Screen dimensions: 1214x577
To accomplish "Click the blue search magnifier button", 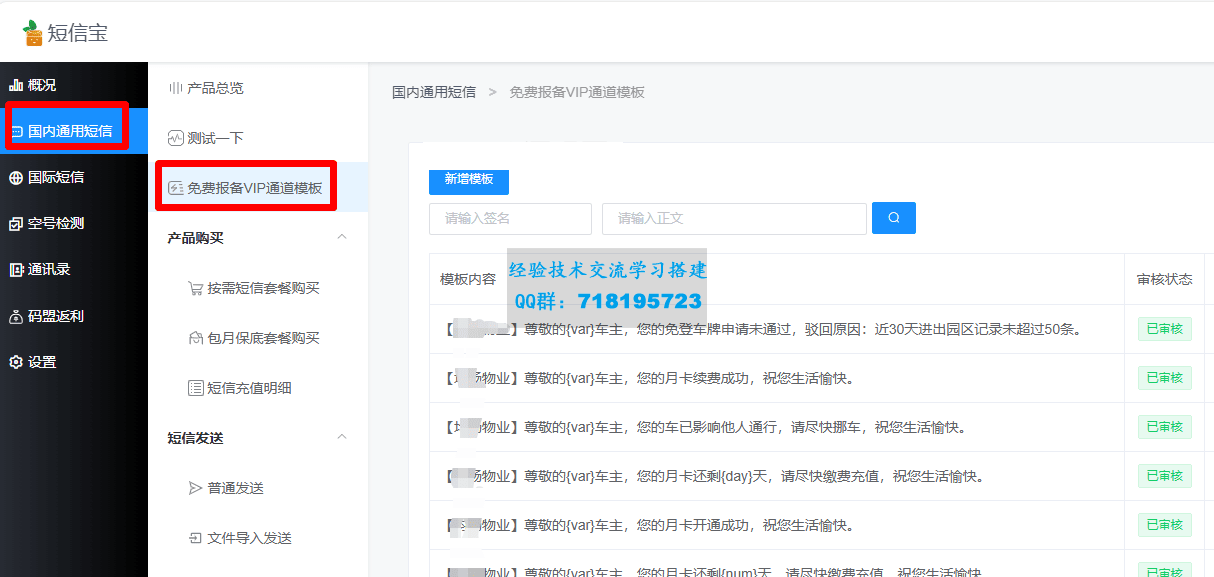I will pyautogui.click(x=893, y=218).
